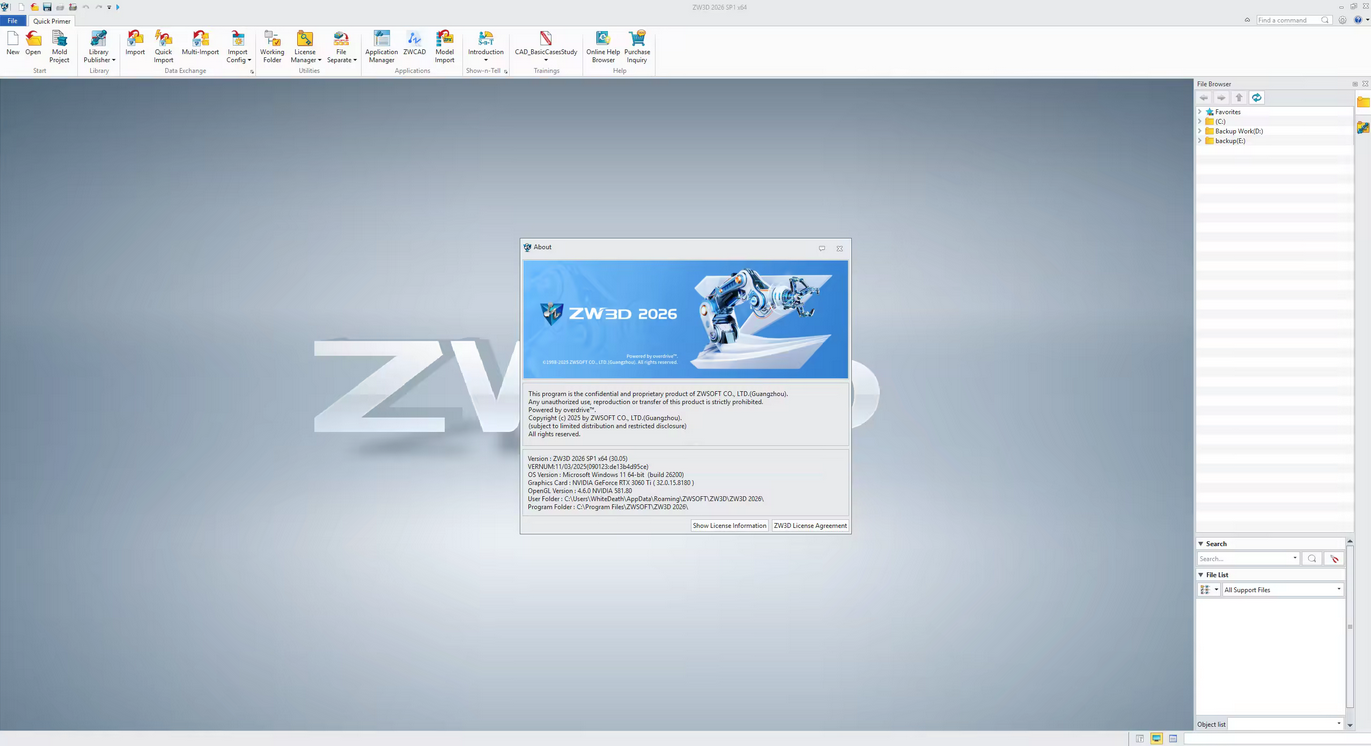
Task: Open the Model Import tool
Action: (444, 47)
